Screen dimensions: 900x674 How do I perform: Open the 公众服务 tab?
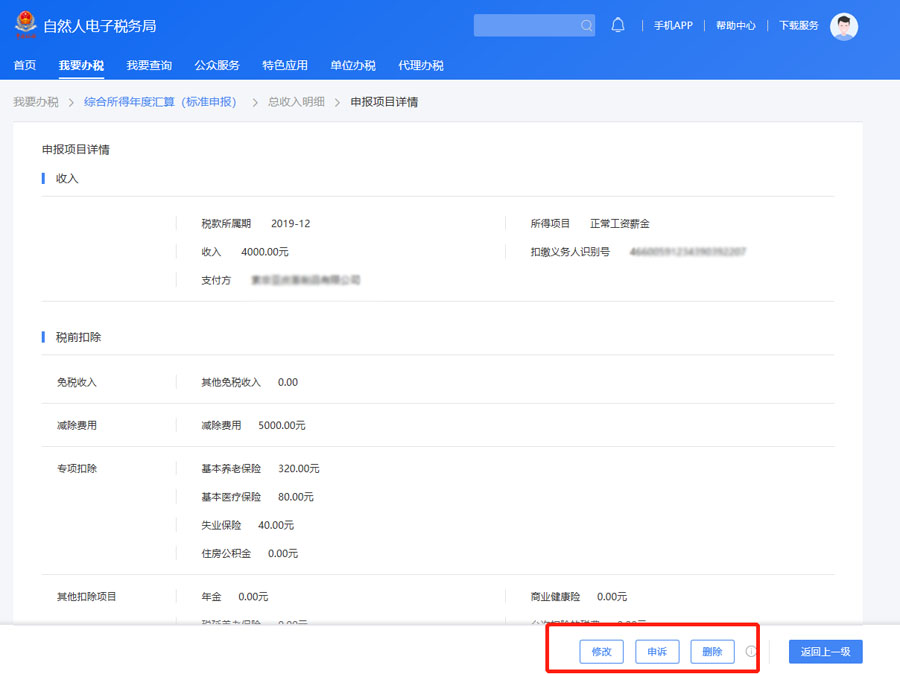pos(217,66)
